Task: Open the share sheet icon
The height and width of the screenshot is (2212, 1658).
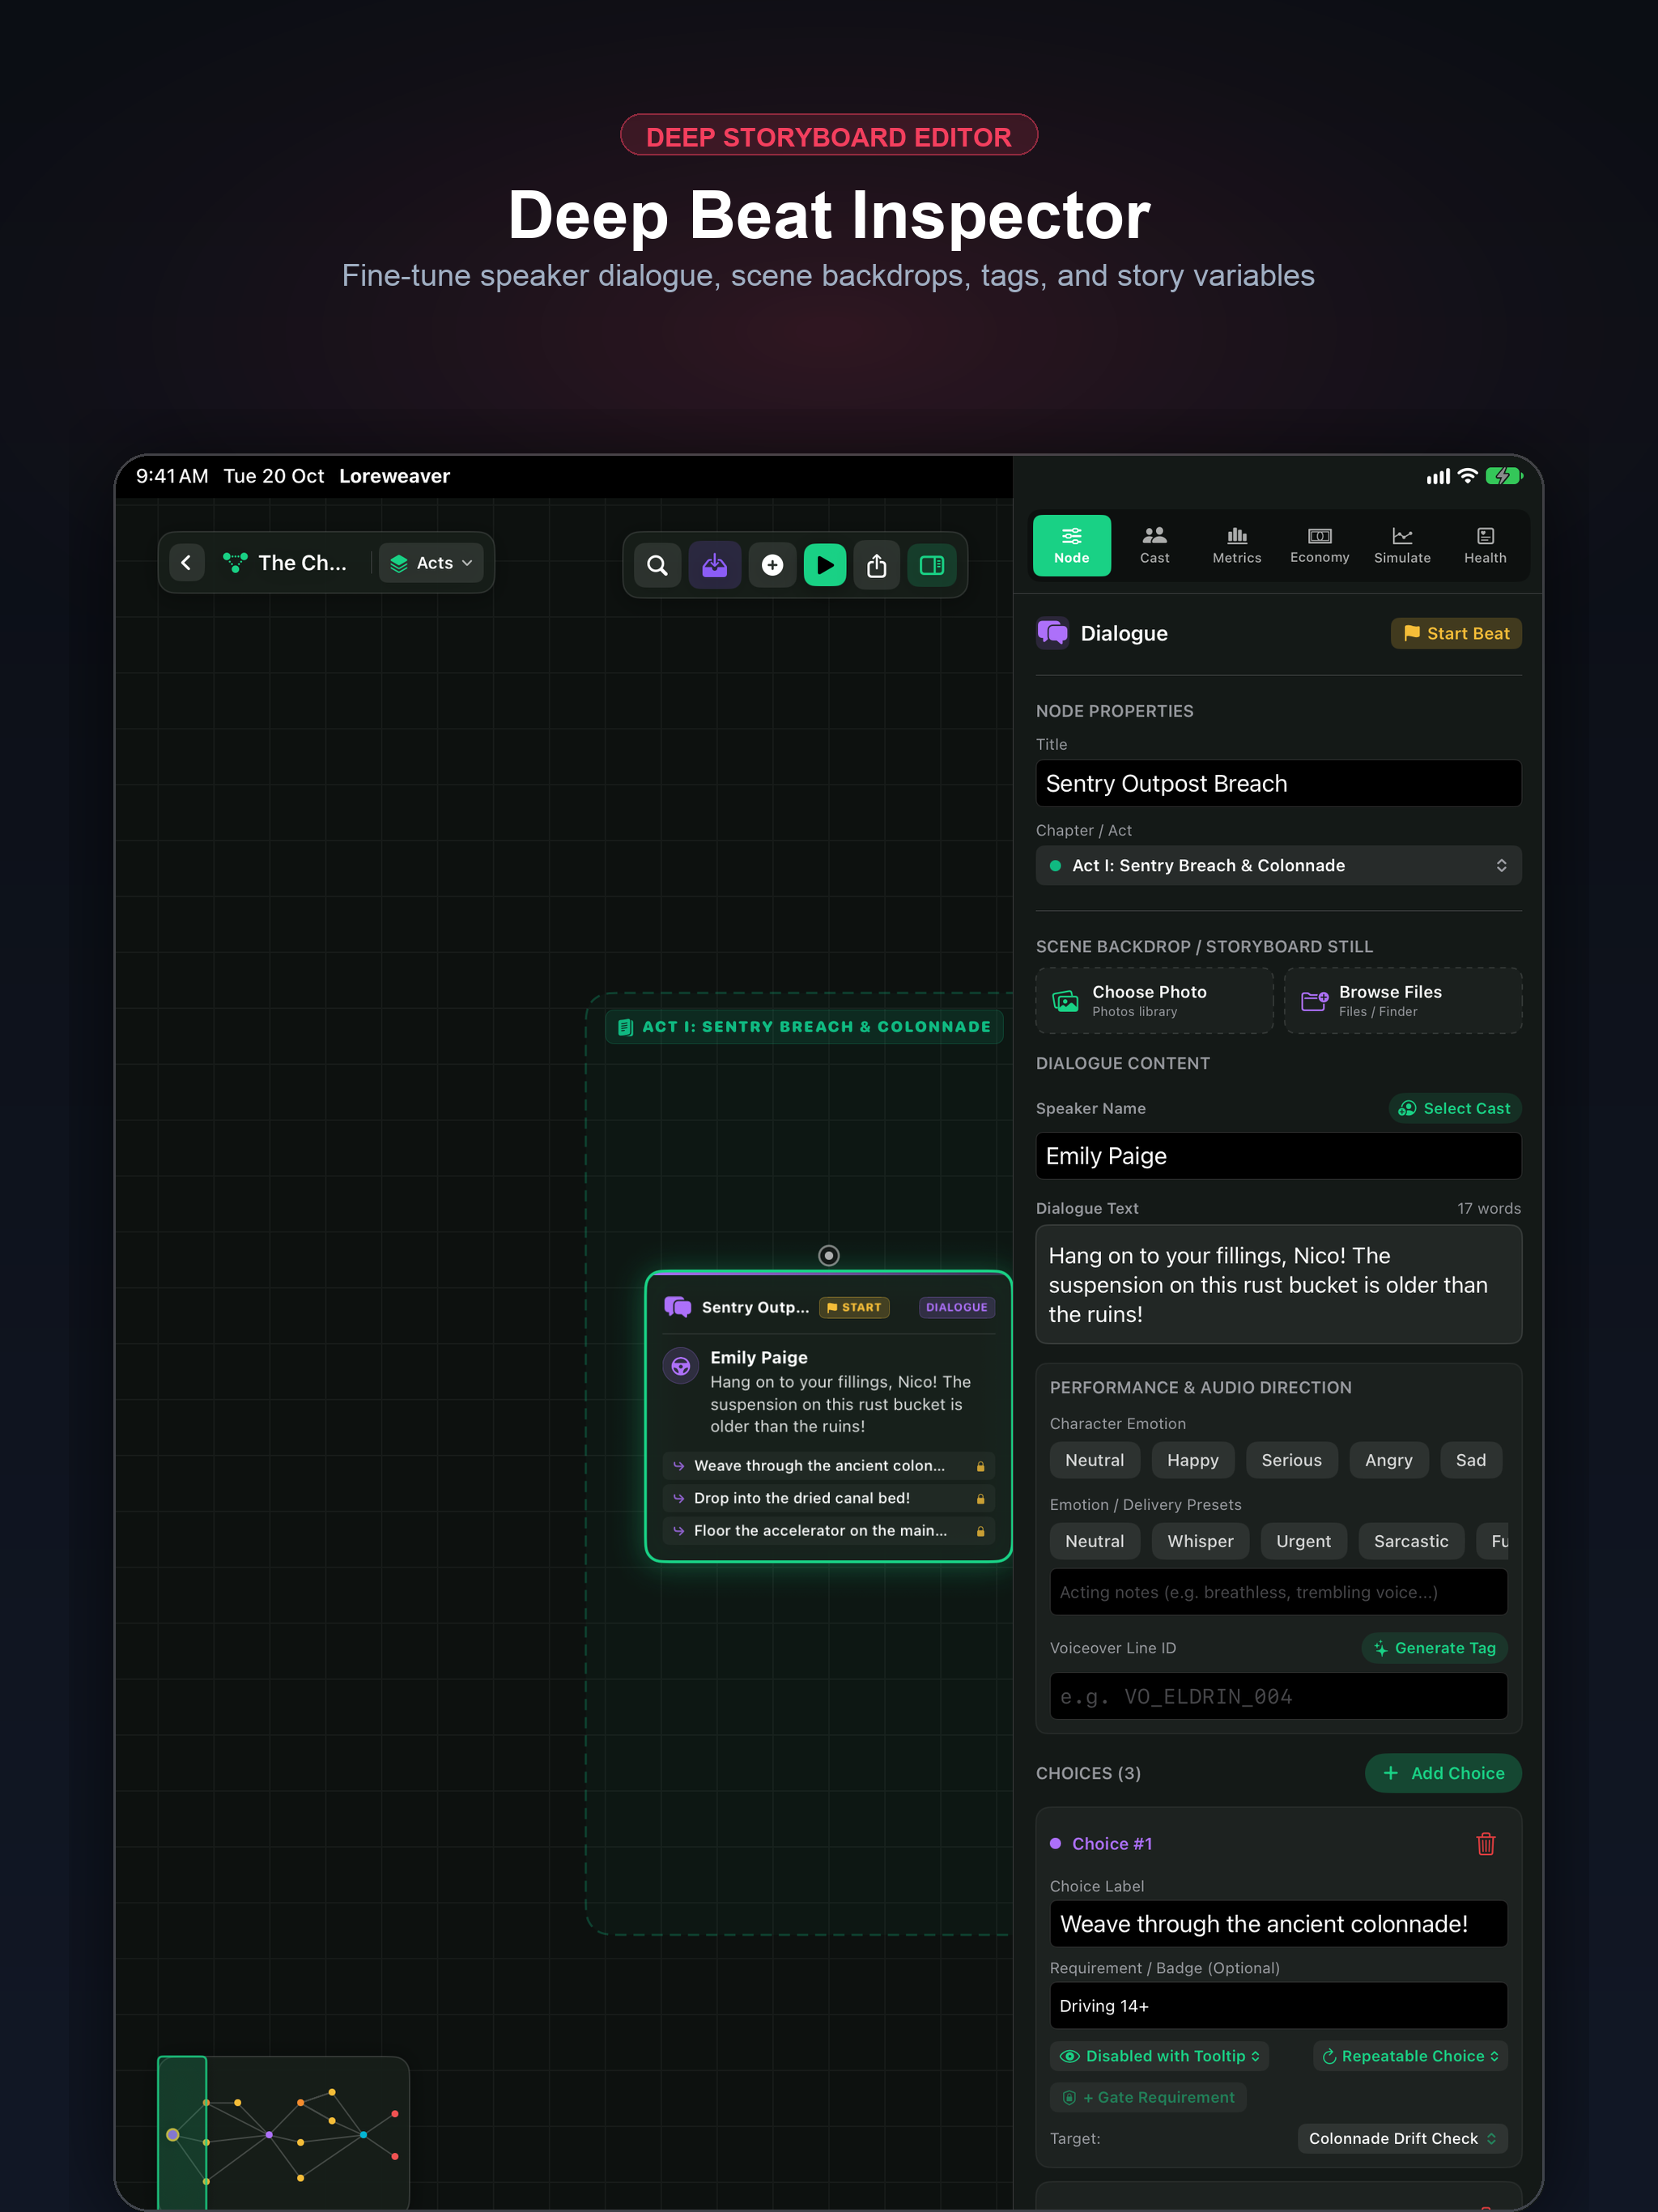Action: tap(877, 565)
